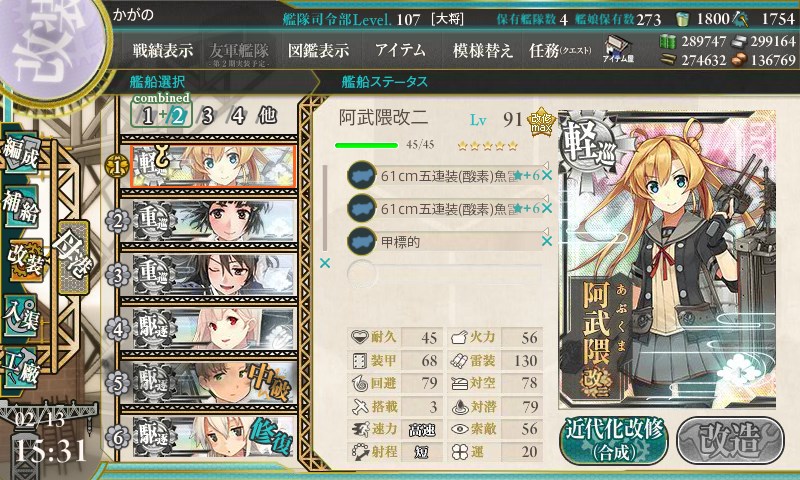The width and height of the screenshot is (800, 480).
Task: Open the 補給 (supply) sidebar icon
Action: tap(21, 207)
